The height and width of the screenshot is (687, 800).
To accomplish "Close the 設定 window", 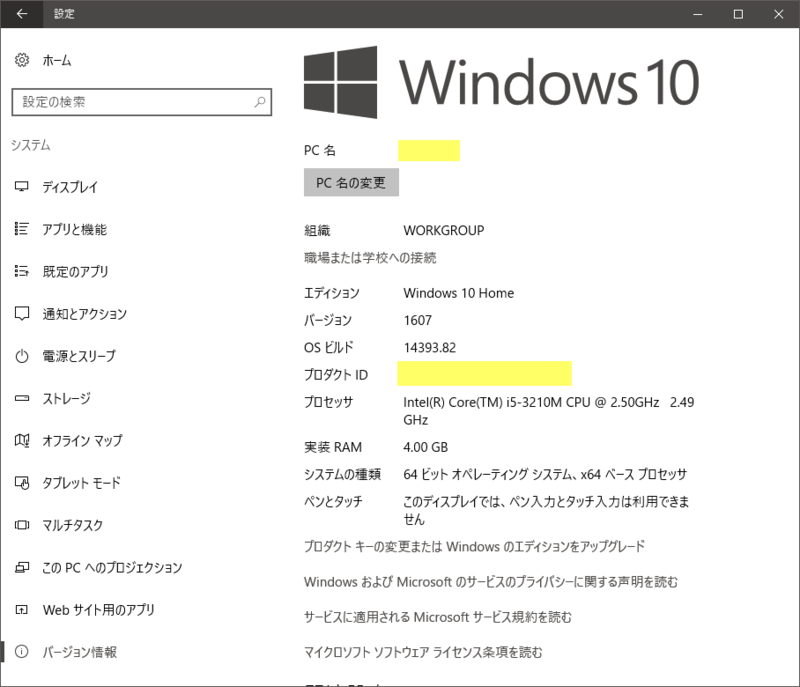I will point(779,14).
